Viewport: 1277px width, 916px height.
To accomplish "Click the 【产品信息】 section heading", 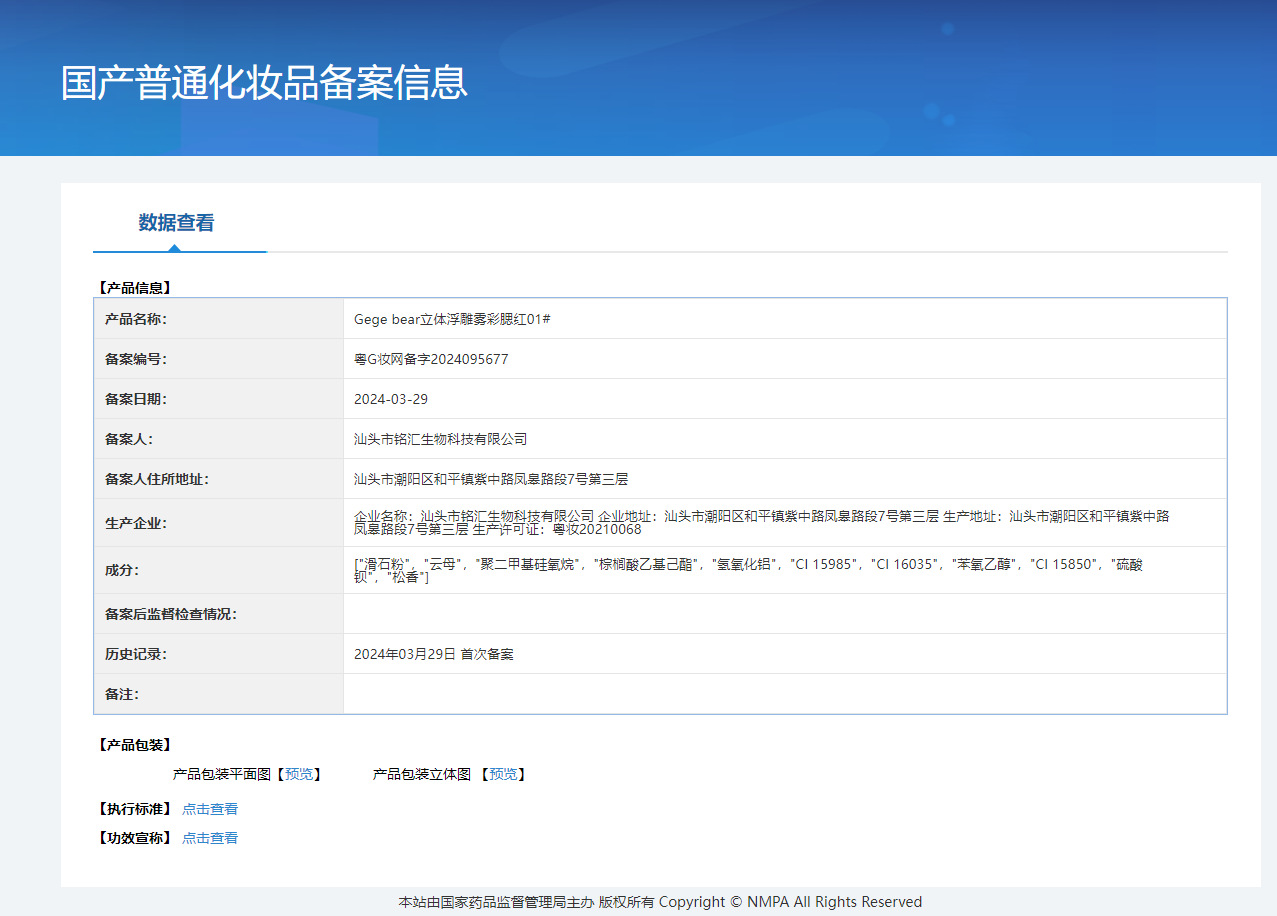I will 134,287.
